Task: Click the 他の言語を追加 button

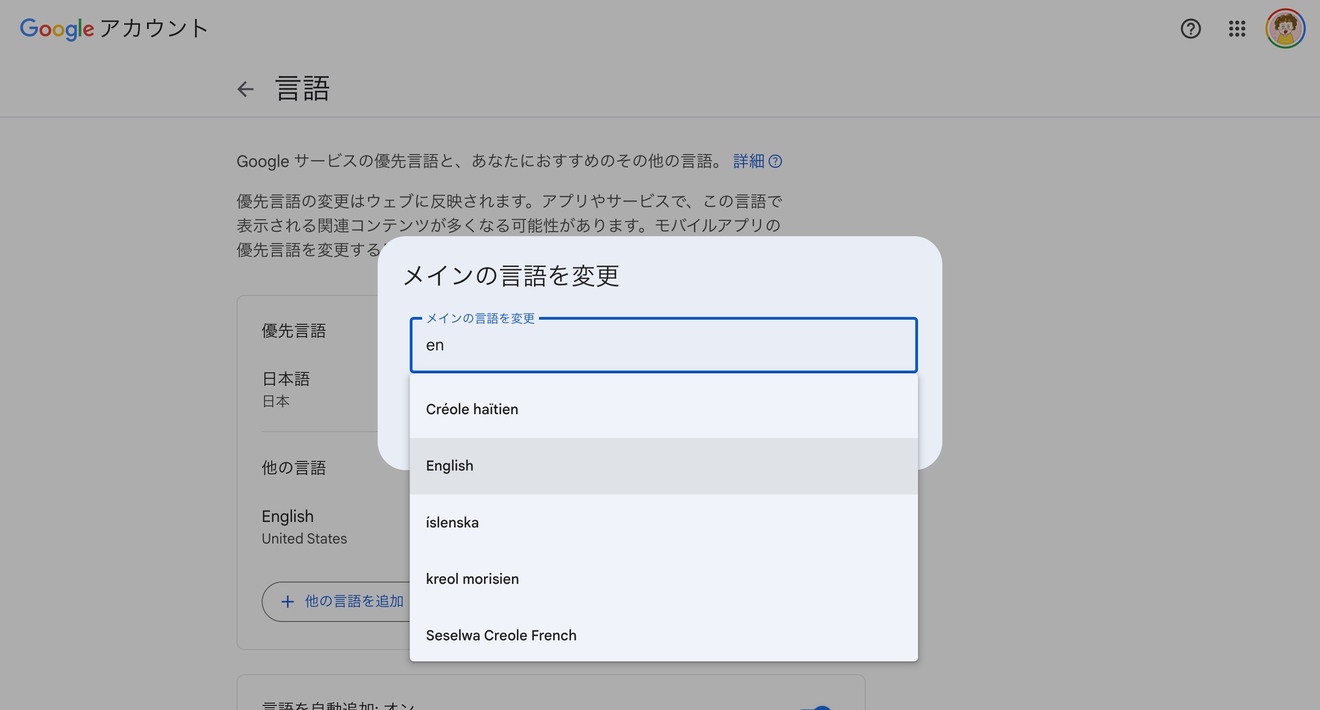Action: [336, 601]
